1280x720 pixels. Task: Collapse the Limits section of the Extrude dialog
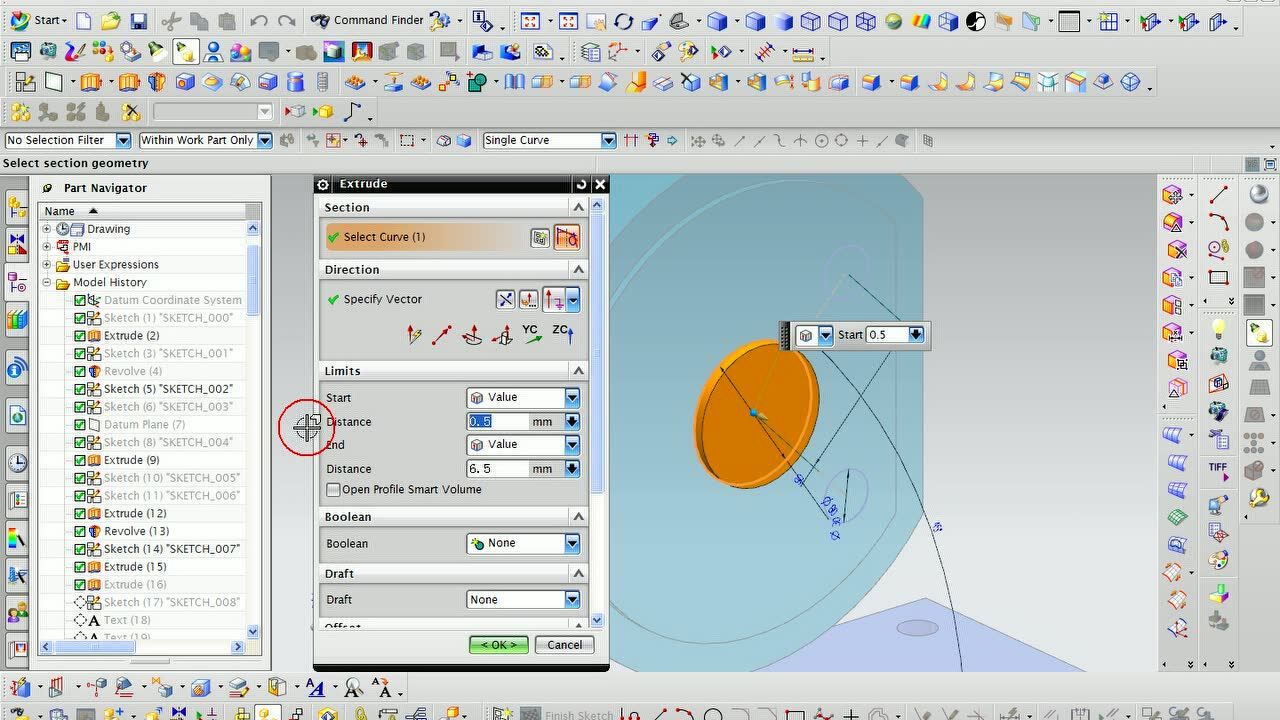[578, 370]
